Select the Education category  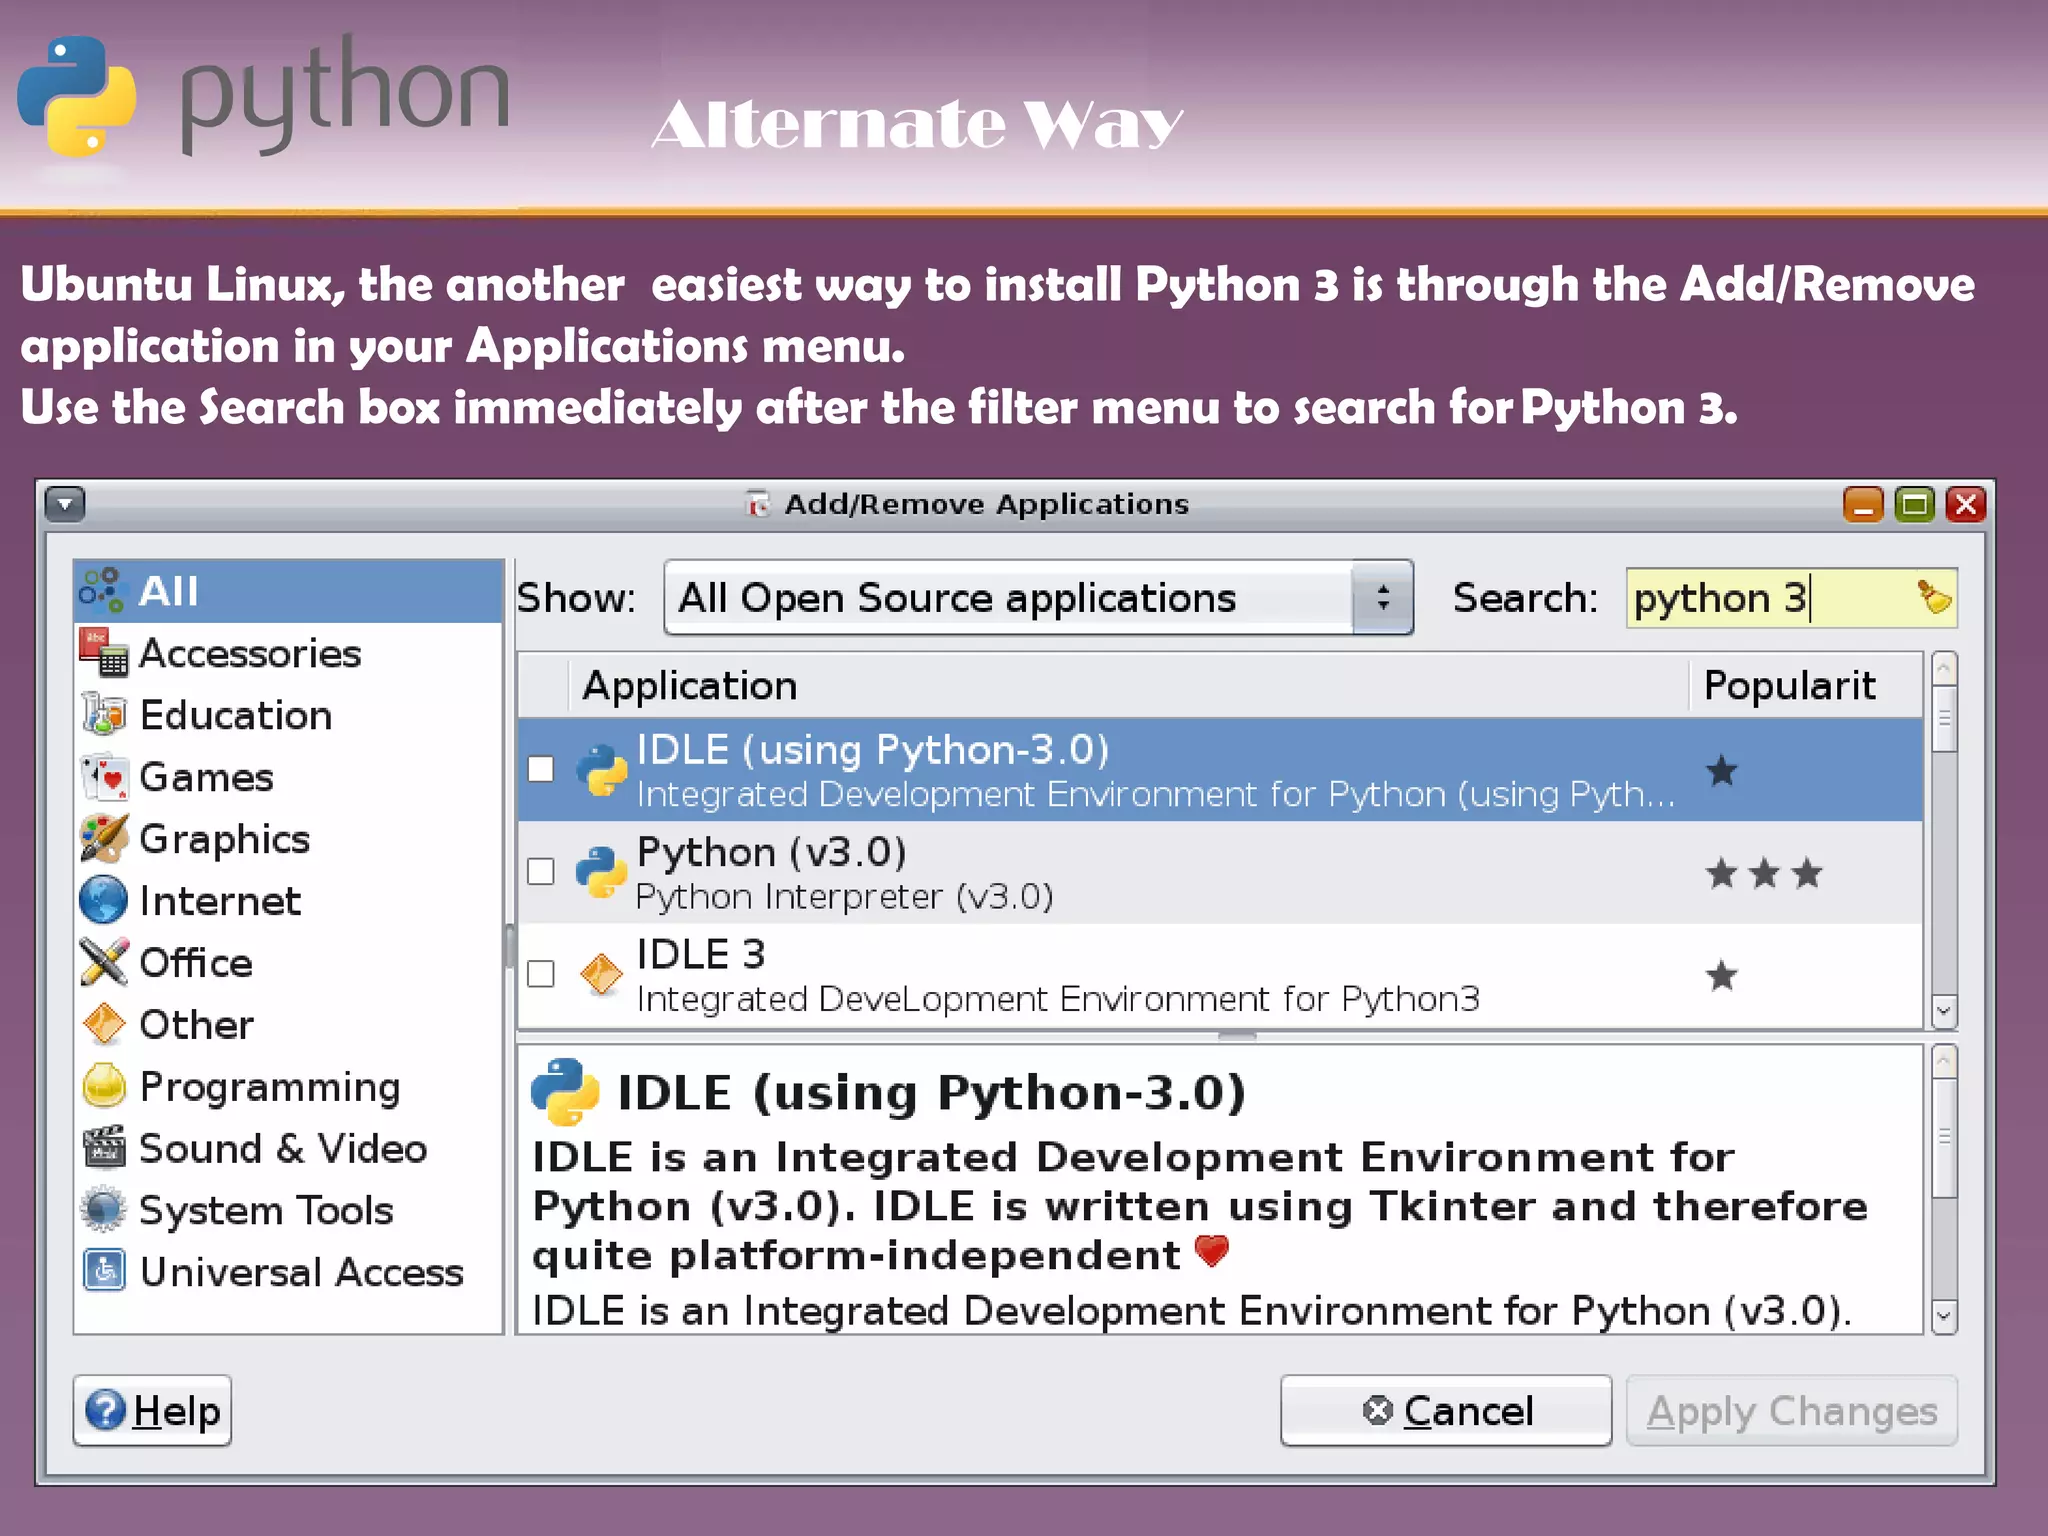coord(288,715)
